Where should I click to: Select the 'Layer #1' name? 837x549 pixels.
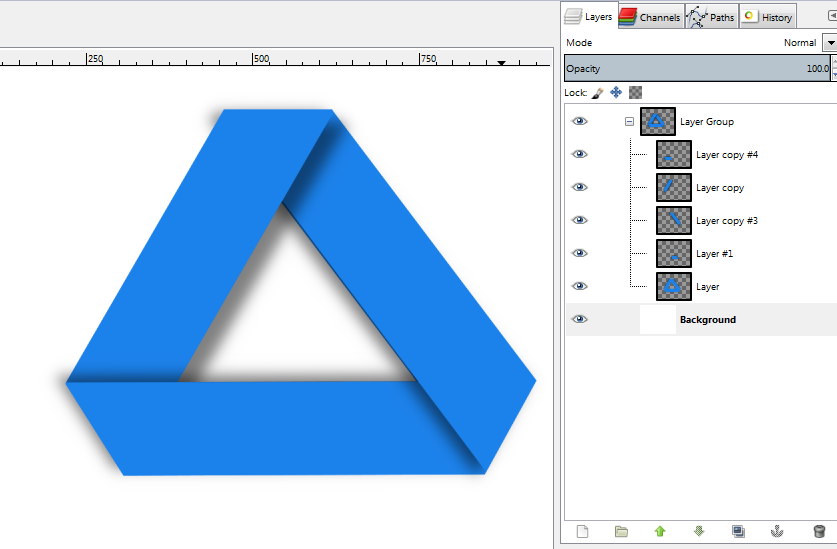[x=714, y=254]
